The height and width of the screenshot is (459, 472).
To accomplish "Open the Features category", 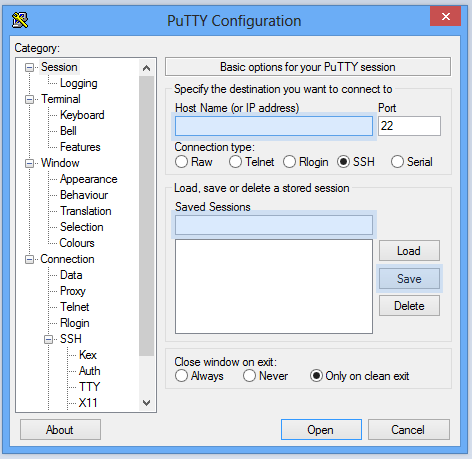I will pyautogui.click(x=80, y=147).
